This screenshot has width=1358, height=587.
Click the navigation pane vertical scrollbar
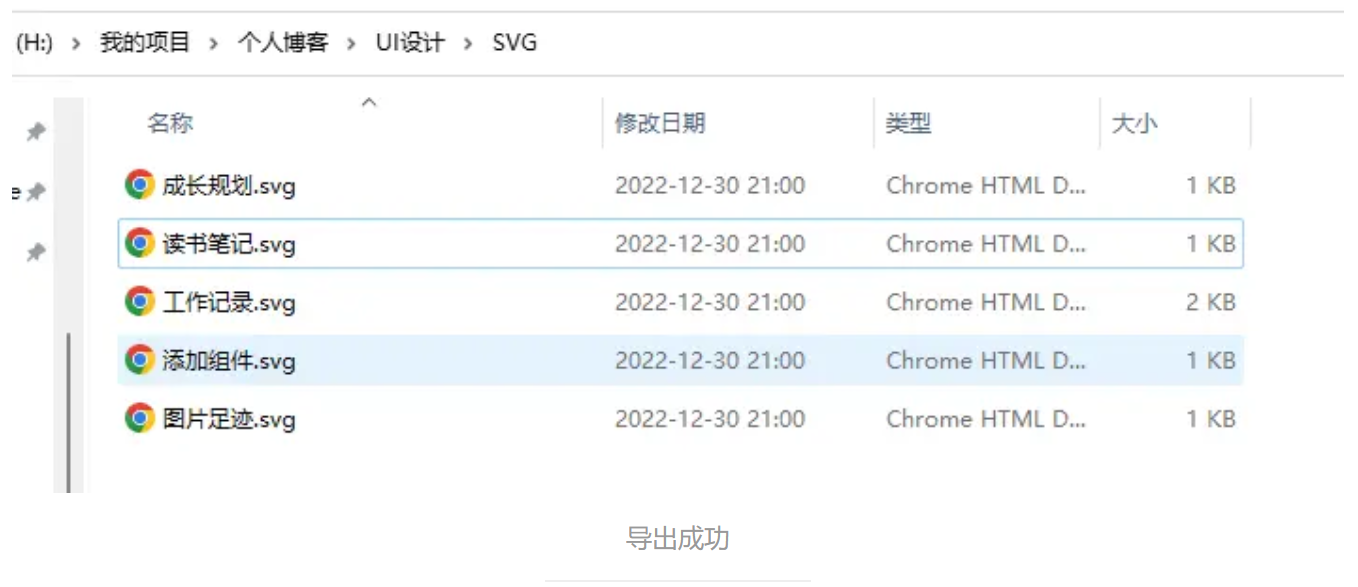point(68,412)
